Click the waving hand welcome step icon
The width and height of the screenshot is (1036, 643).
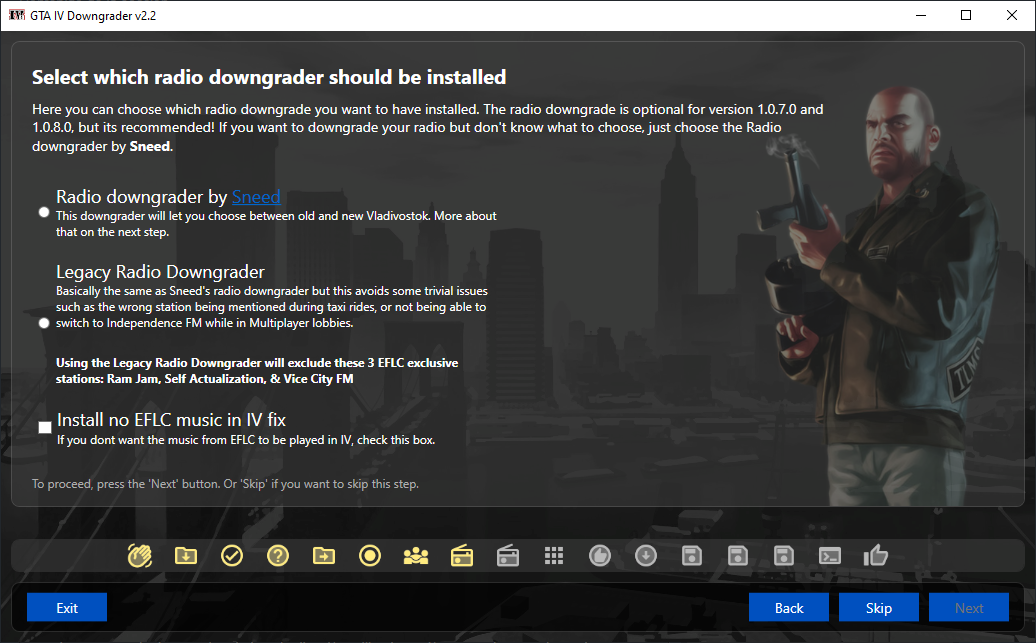tap(139, 556)
